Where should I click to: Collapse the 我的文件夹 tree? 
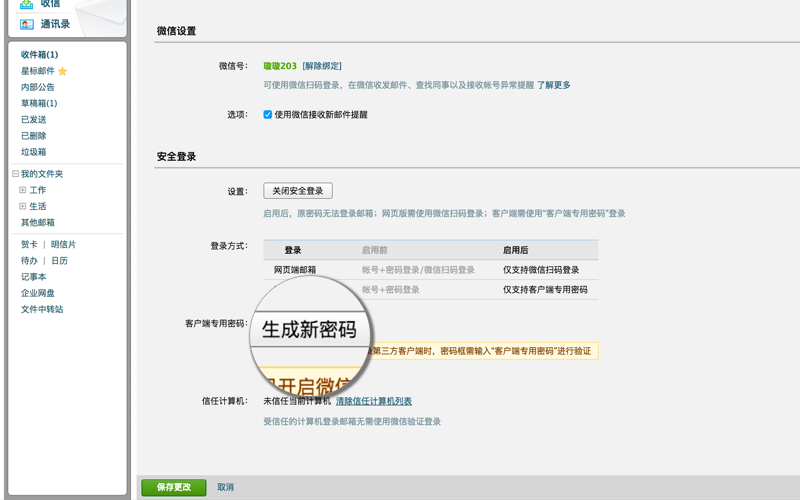14,174
